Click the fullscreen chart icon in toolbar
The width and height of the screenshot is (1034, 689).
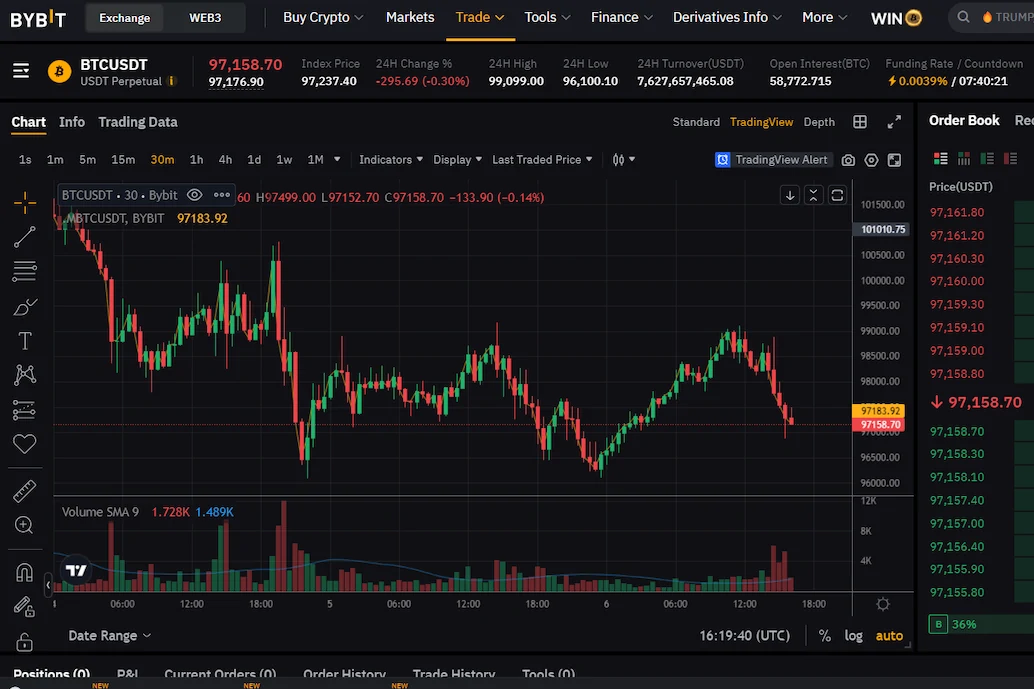click(894, 160)
